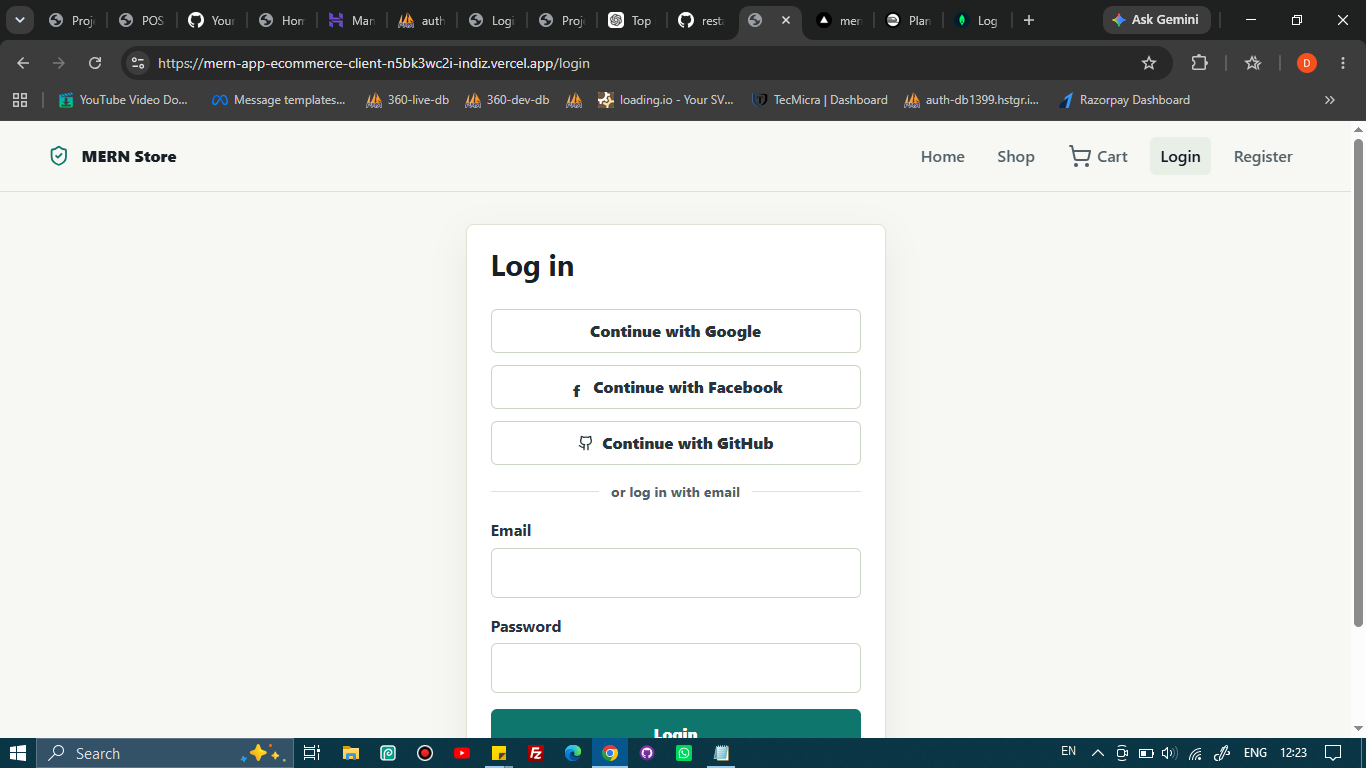The width and height of the screenshot is (1366, 768).
Task: Go to Home in the navbar
Action: [x=943, y=156]
